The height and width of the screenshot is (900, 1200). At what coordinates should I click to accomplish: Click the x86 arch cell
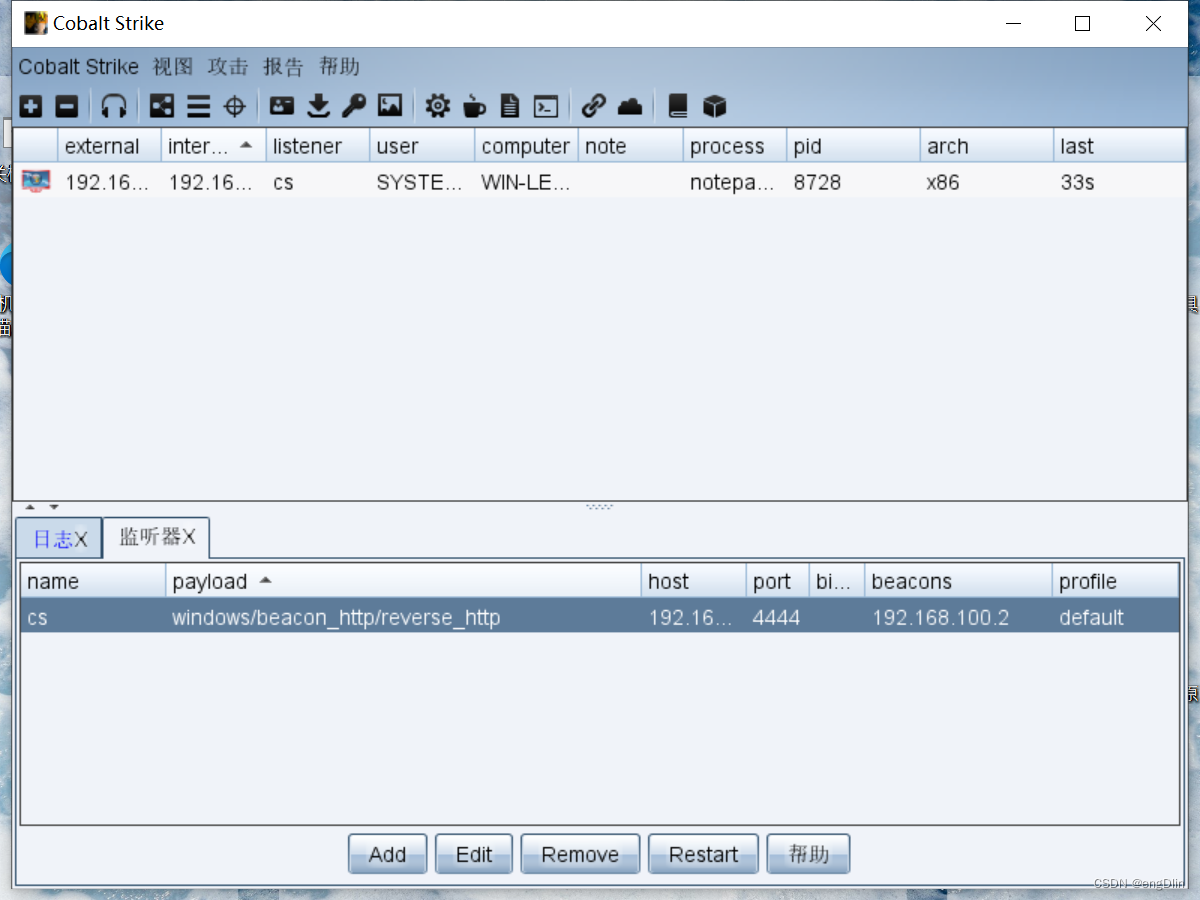[987, 182]
